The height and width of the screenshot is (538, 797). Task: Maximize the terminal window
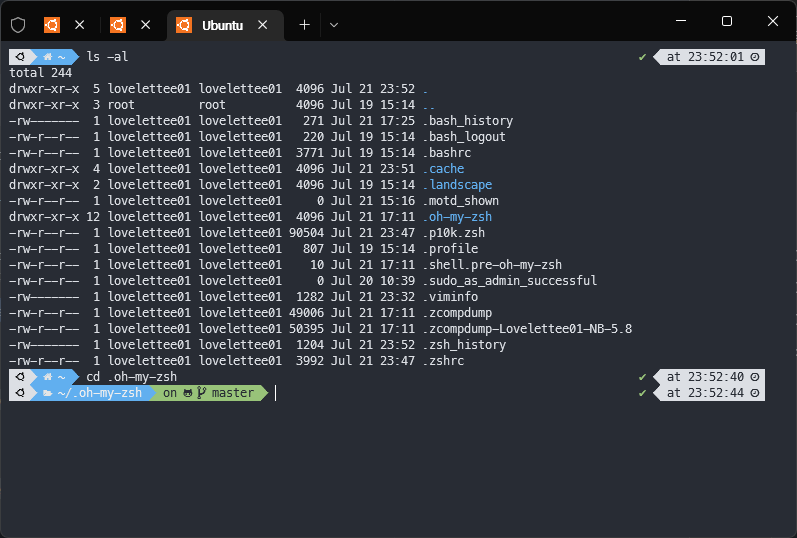727,21
